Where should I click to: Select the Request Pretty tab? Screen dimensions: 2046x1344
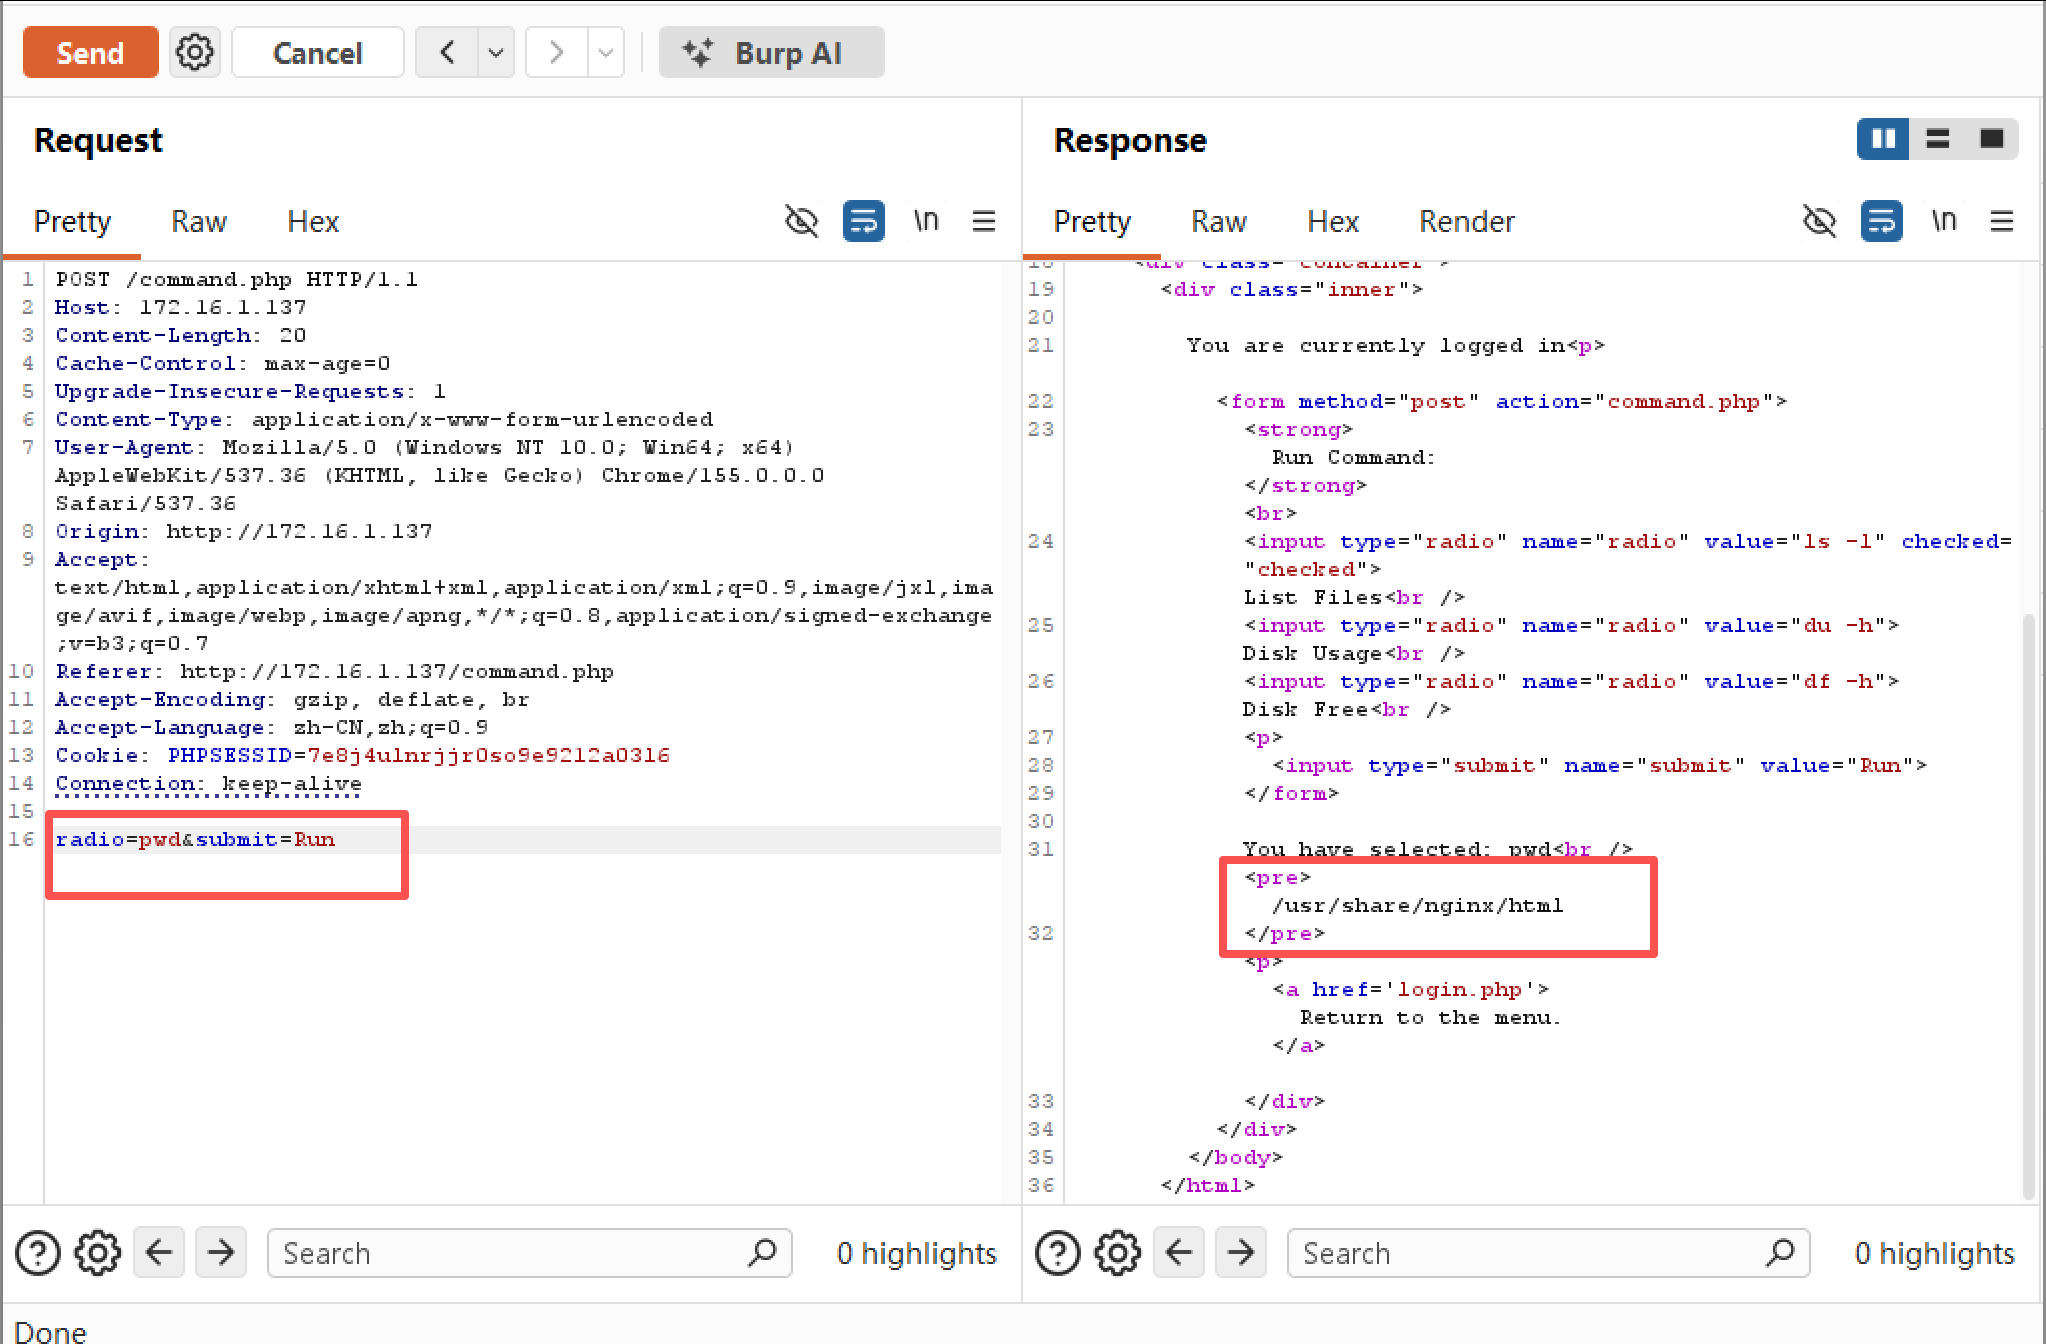pos(72,221)
